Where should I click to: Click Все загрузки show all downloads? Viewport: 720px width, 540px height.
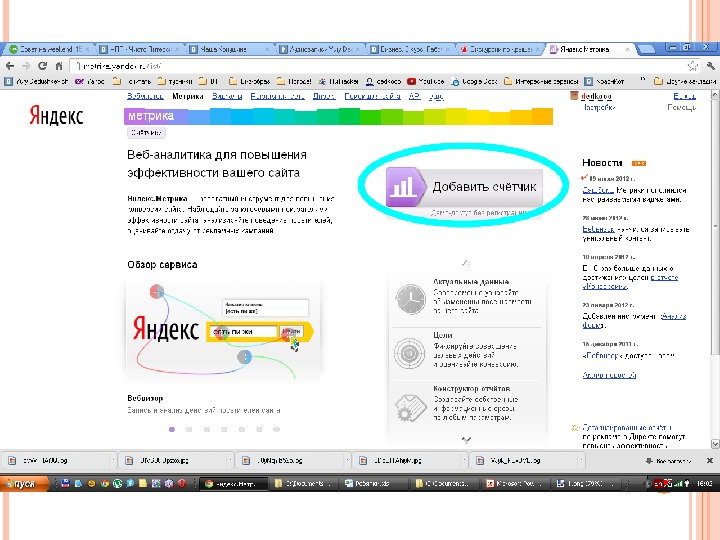(668, 461)
